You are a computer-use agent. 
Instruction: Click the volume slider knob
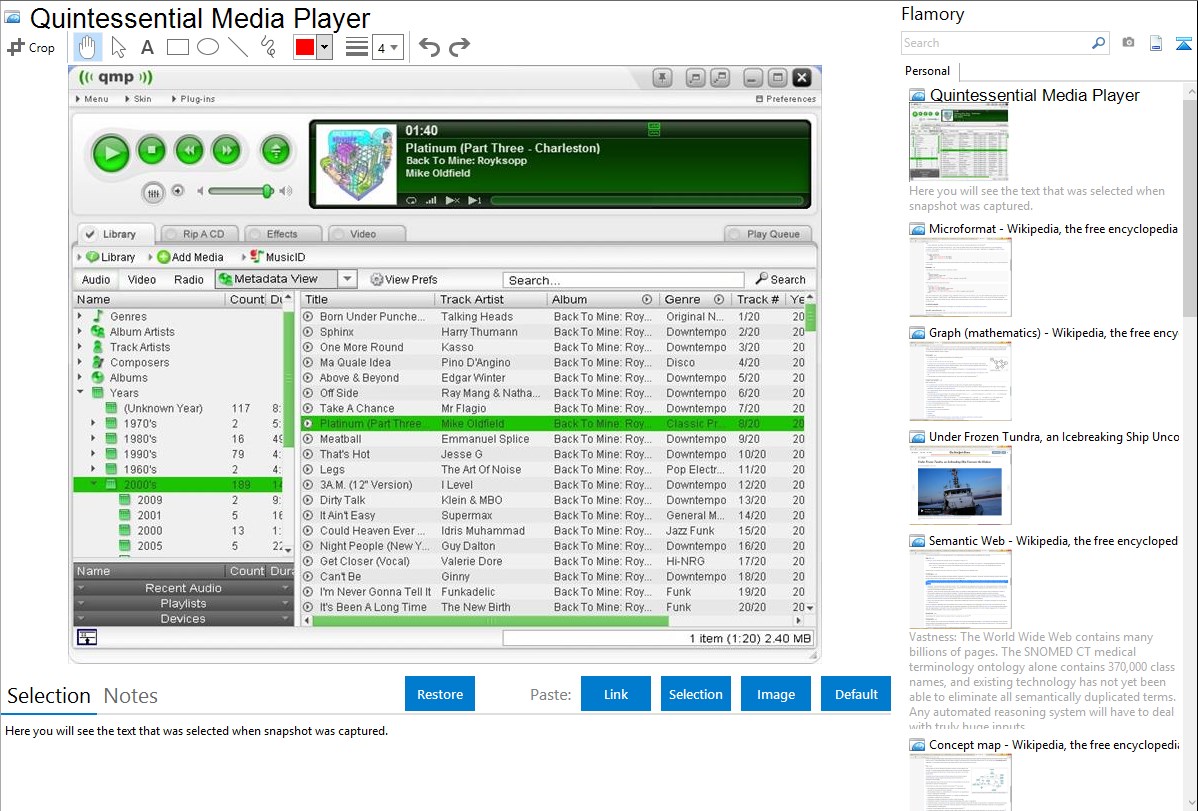pos(267,191)
